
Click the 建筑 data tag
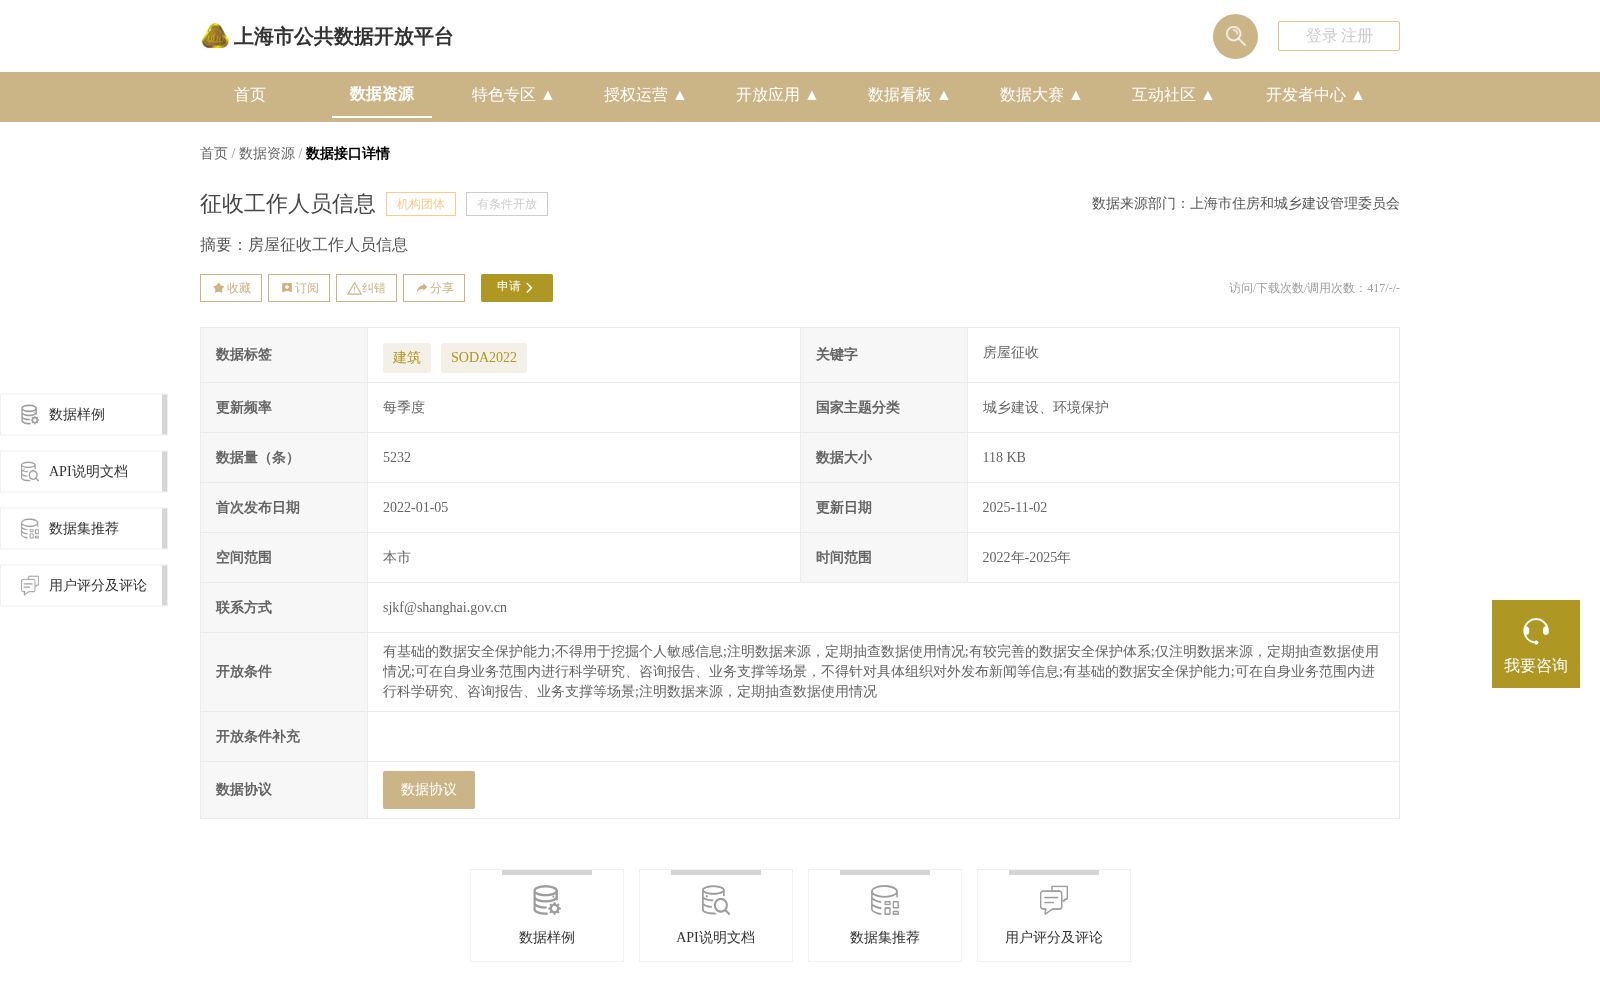coord(407,358)
